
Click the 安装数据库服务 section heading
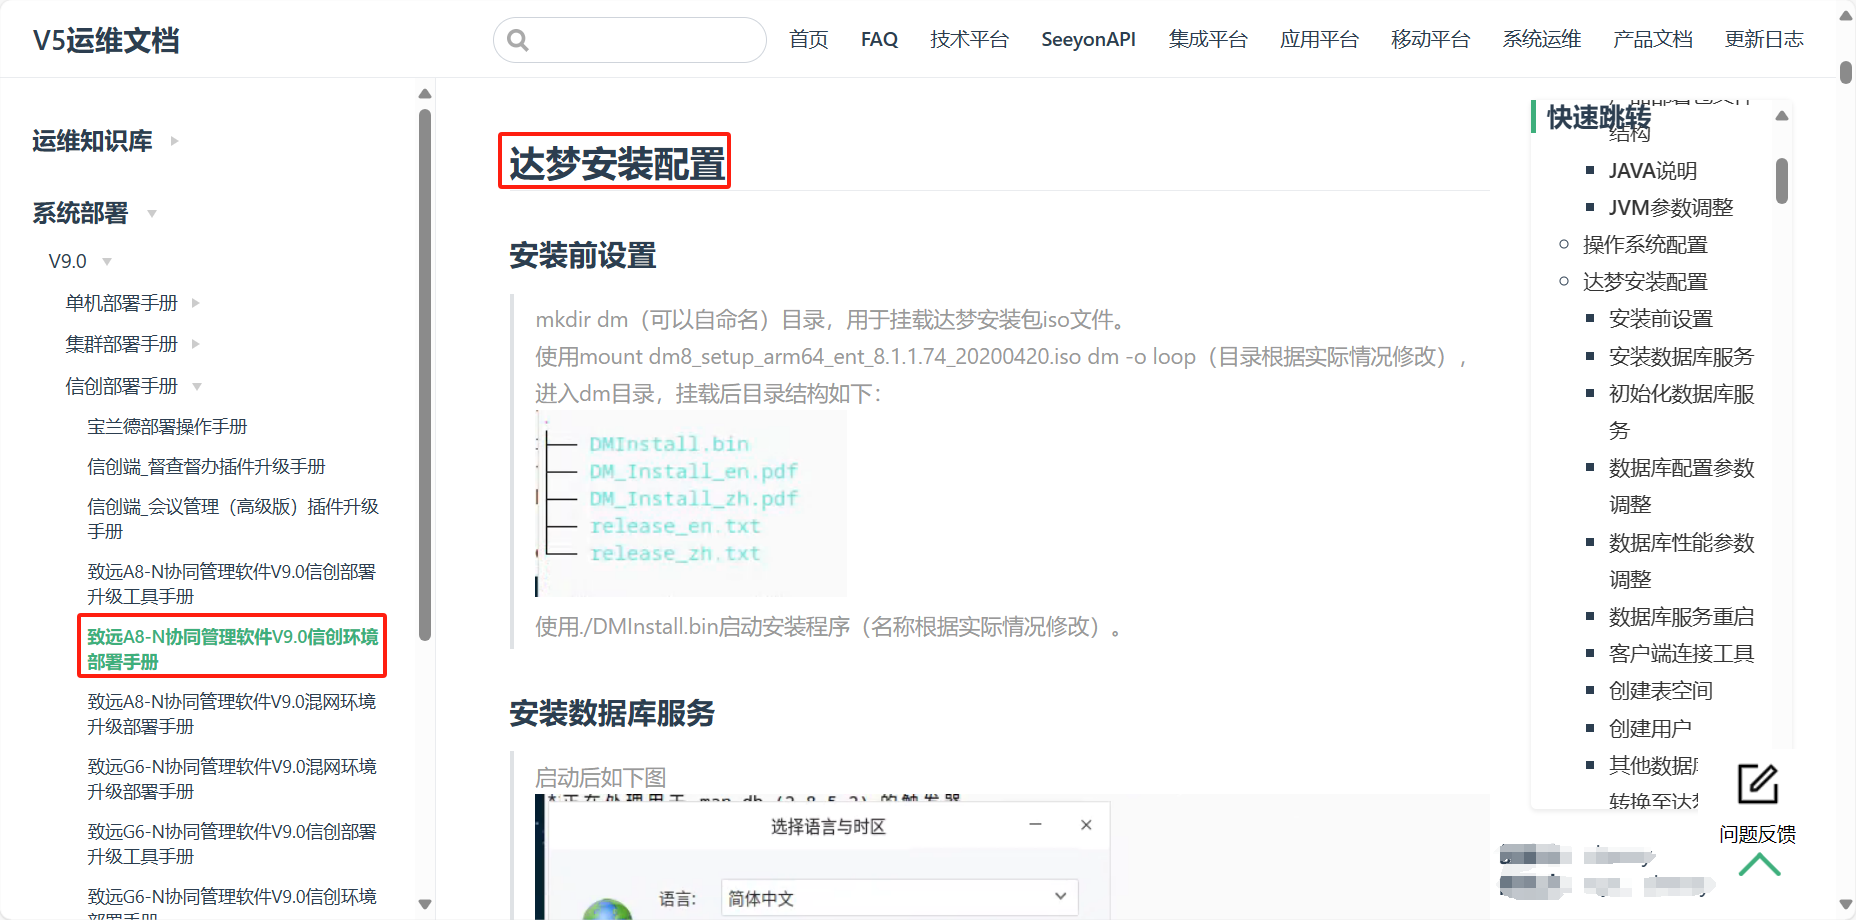tap(612, 714)
